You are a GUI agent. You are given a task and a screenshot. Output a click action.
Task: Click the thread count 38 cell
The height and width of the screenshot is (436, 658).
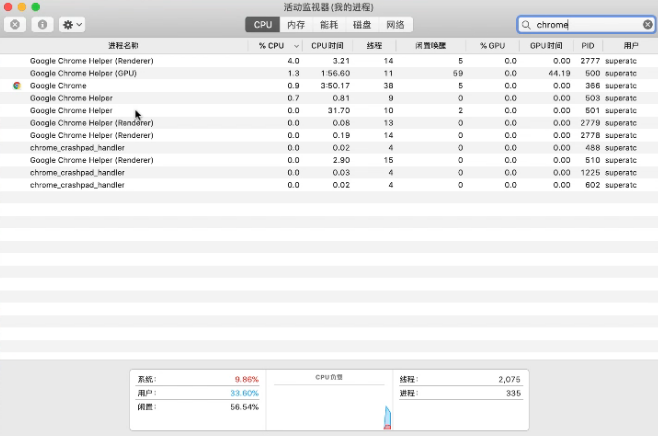[x=388, y=86]
